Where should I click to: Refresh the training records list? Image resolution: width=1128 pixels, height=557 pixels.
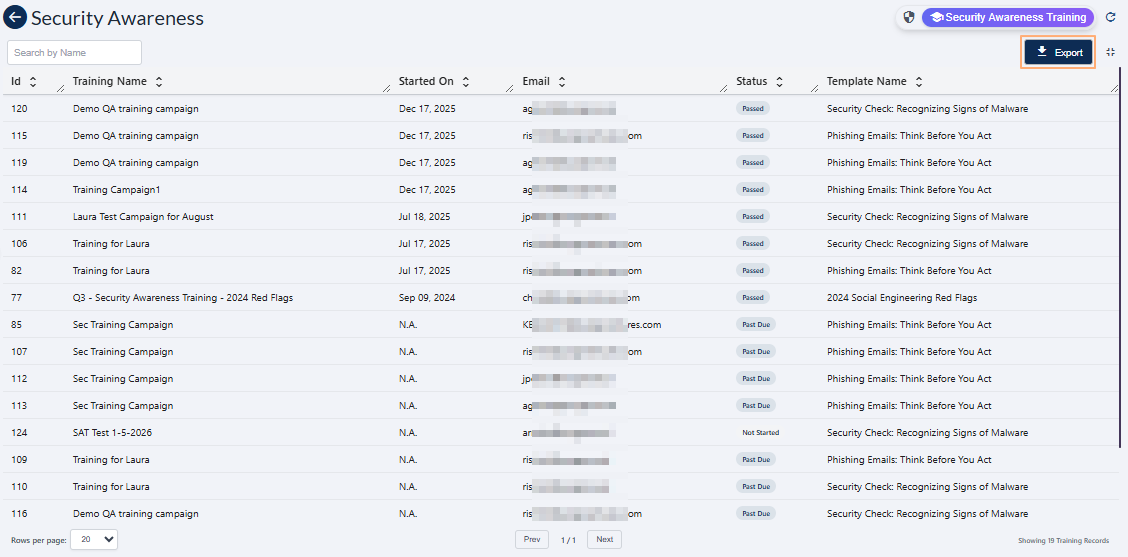point(1110,17)
